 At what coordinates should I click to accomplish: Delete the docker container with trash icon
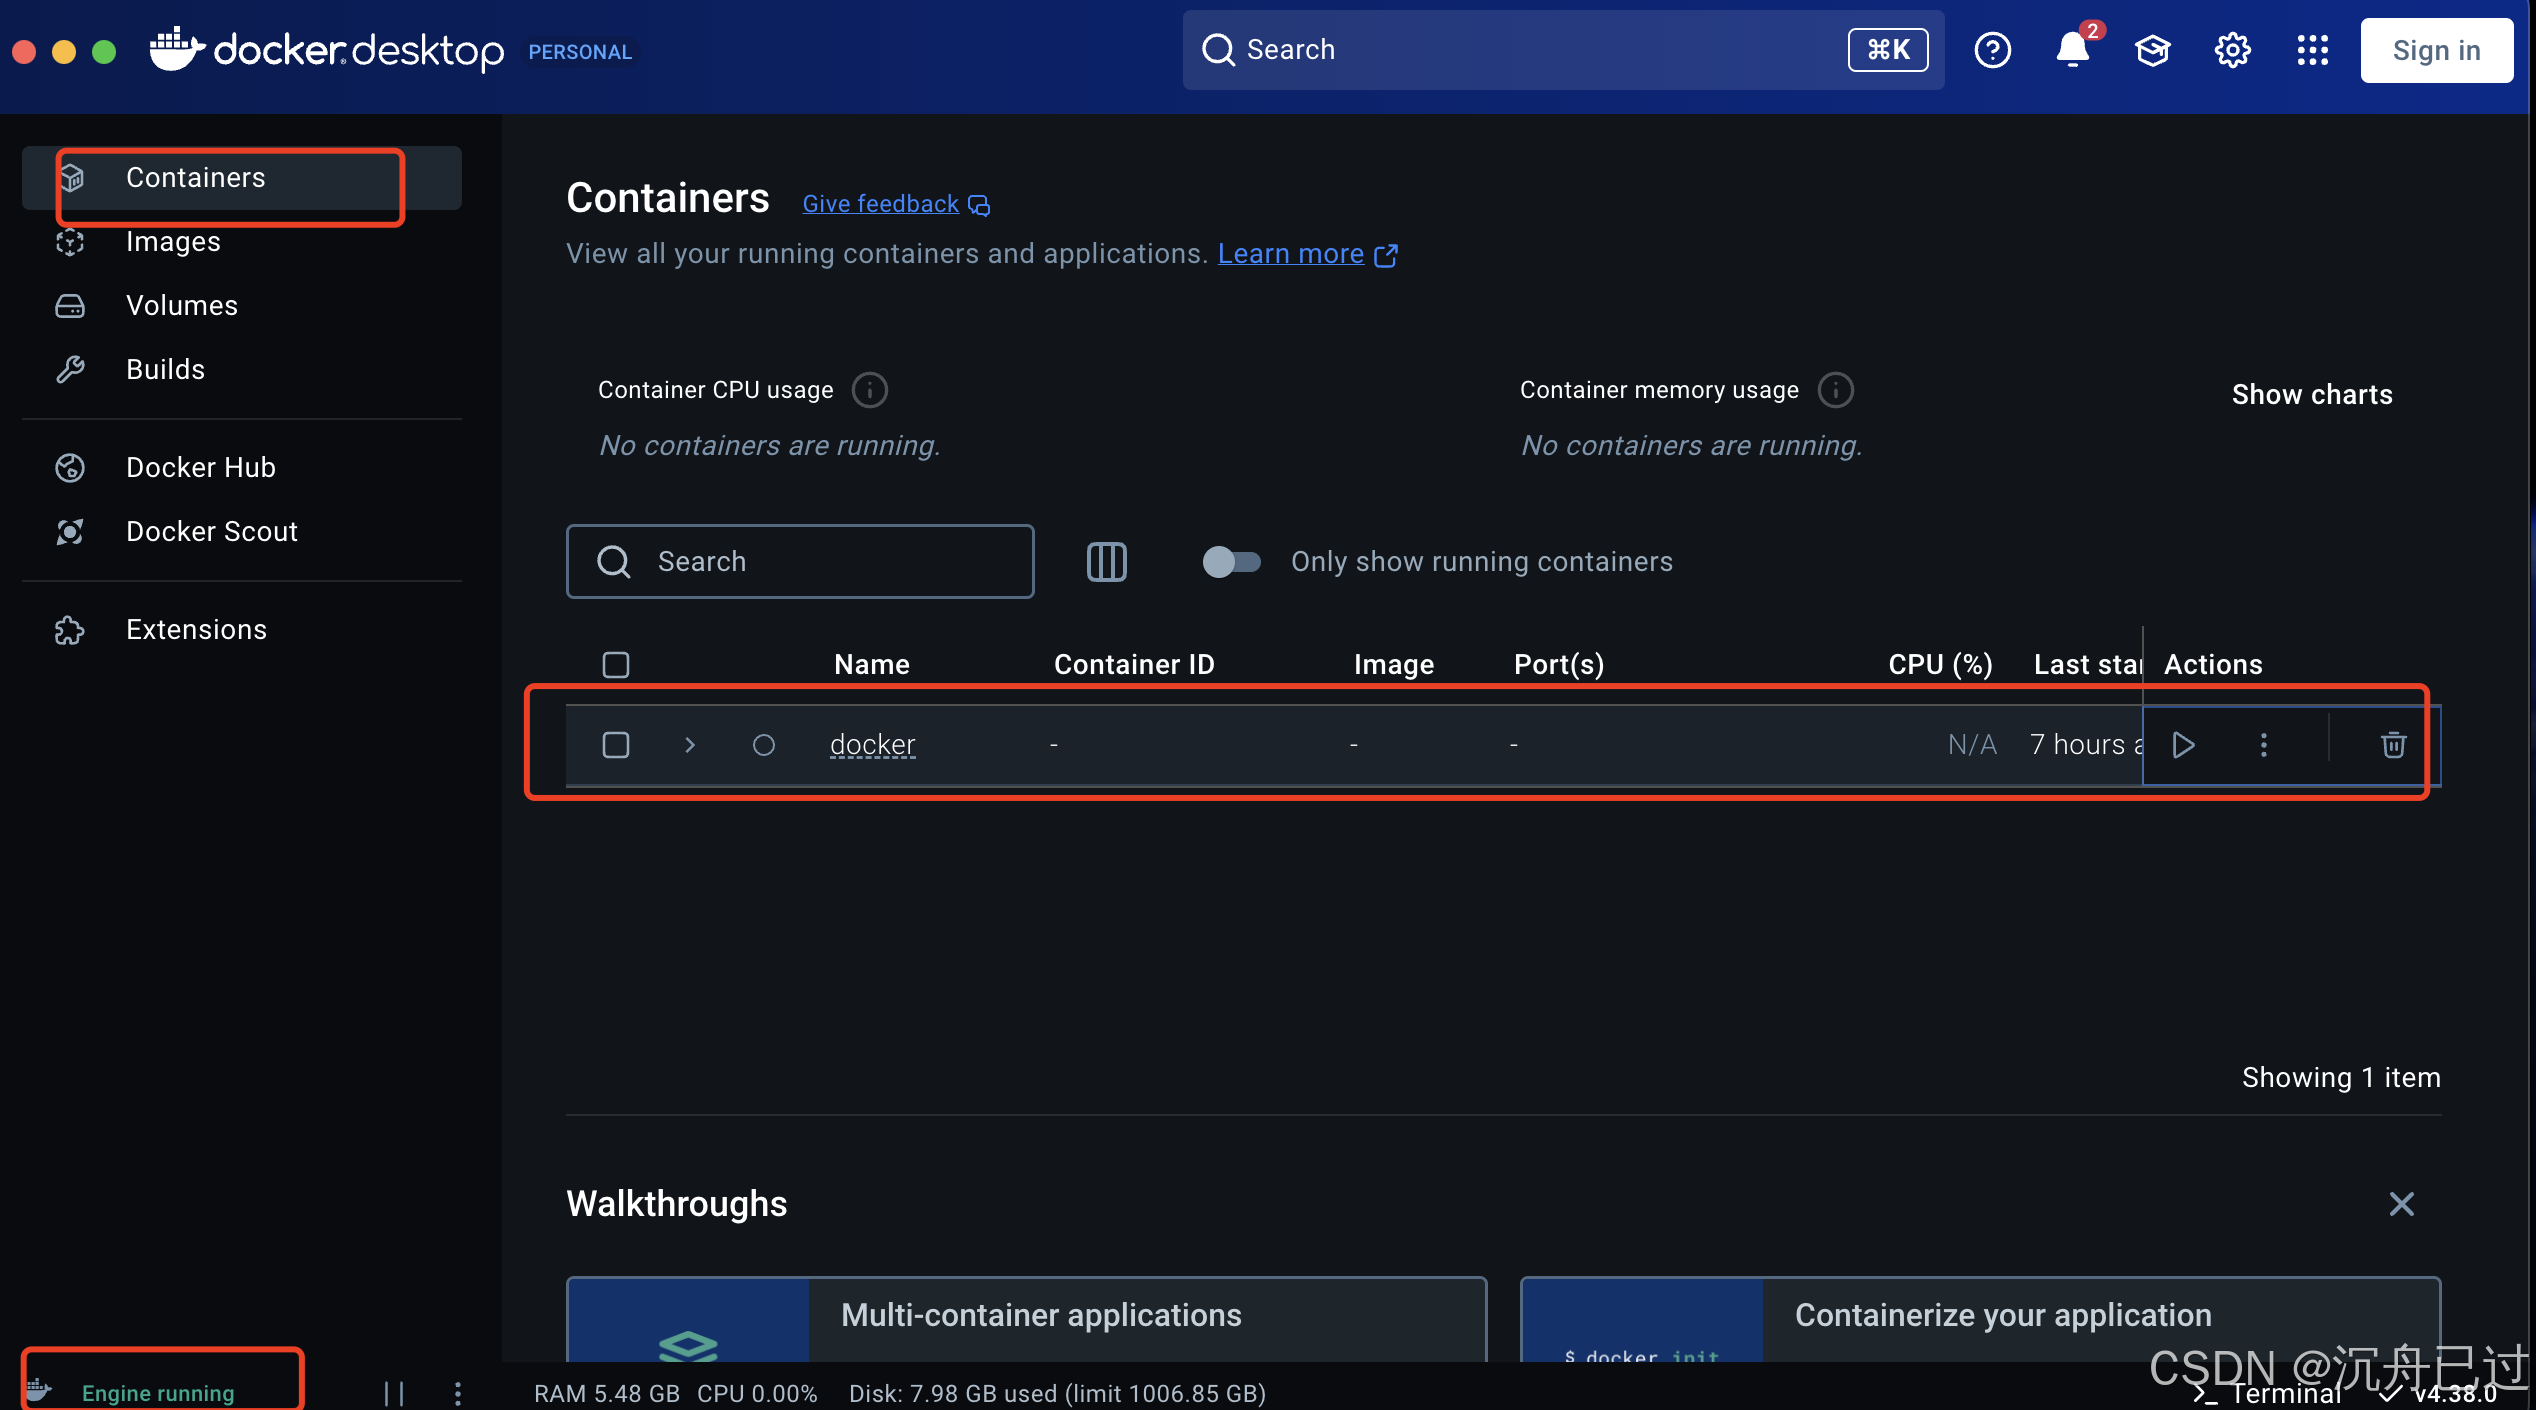tap(2393, 745)
